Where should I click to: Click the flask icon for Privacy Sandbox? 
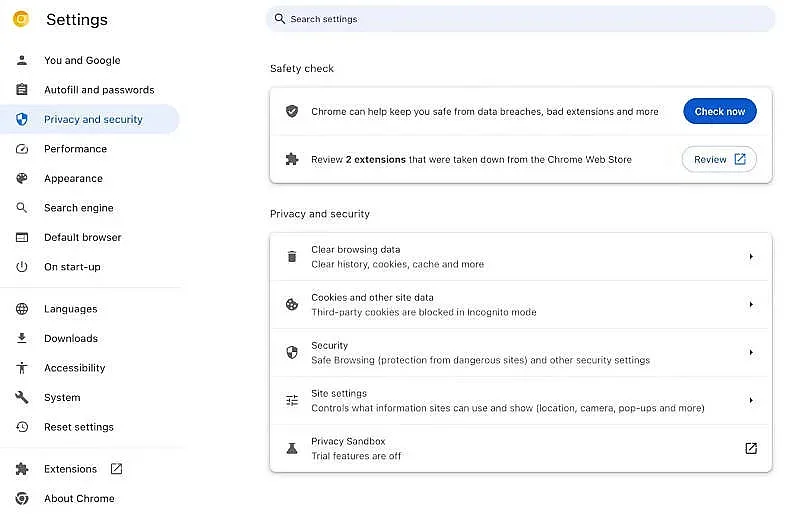[292, 448]
